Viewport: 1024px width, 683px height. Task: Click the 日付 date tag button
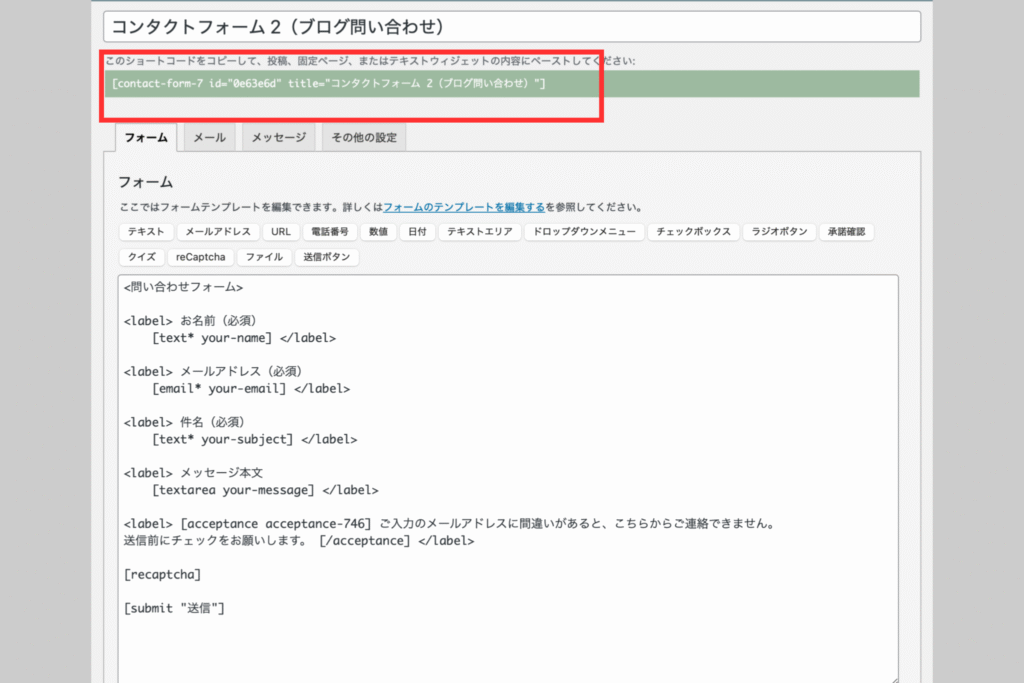(417, 232)
